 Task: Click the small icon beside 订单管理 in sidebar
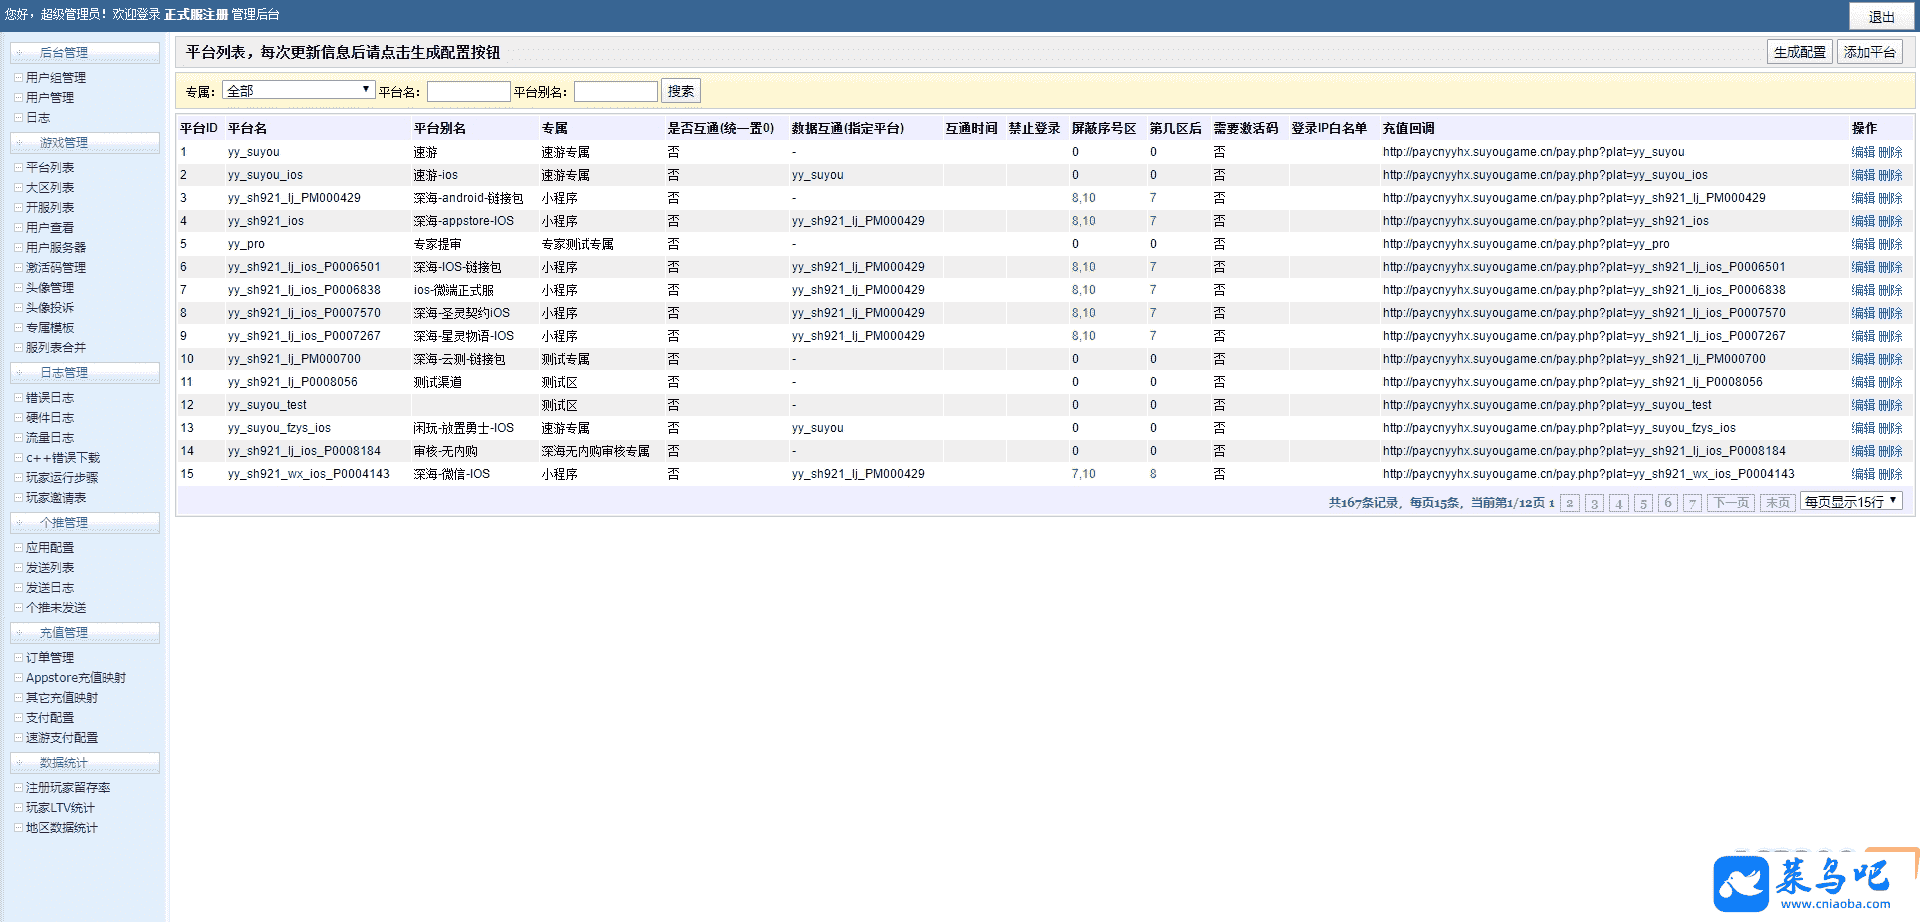18,658
